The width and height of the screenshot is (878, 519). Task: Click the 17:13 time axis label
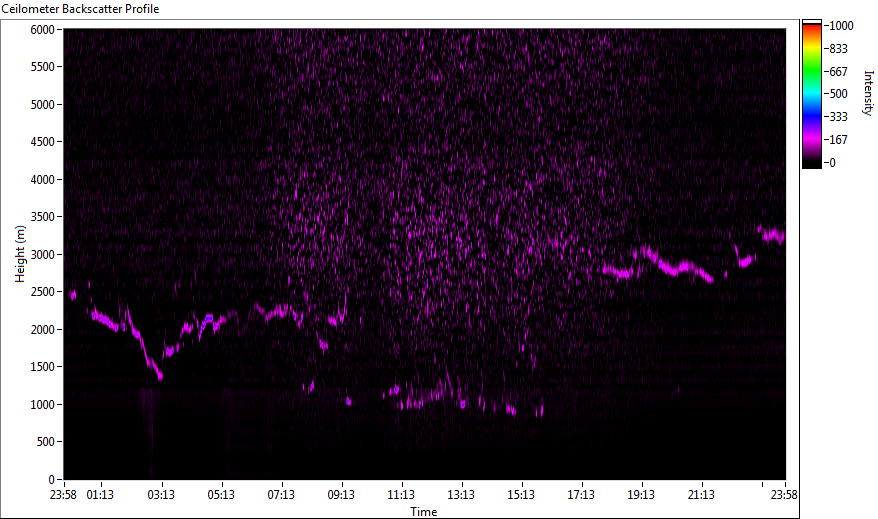pyautogui.click(x=581, y=495)
